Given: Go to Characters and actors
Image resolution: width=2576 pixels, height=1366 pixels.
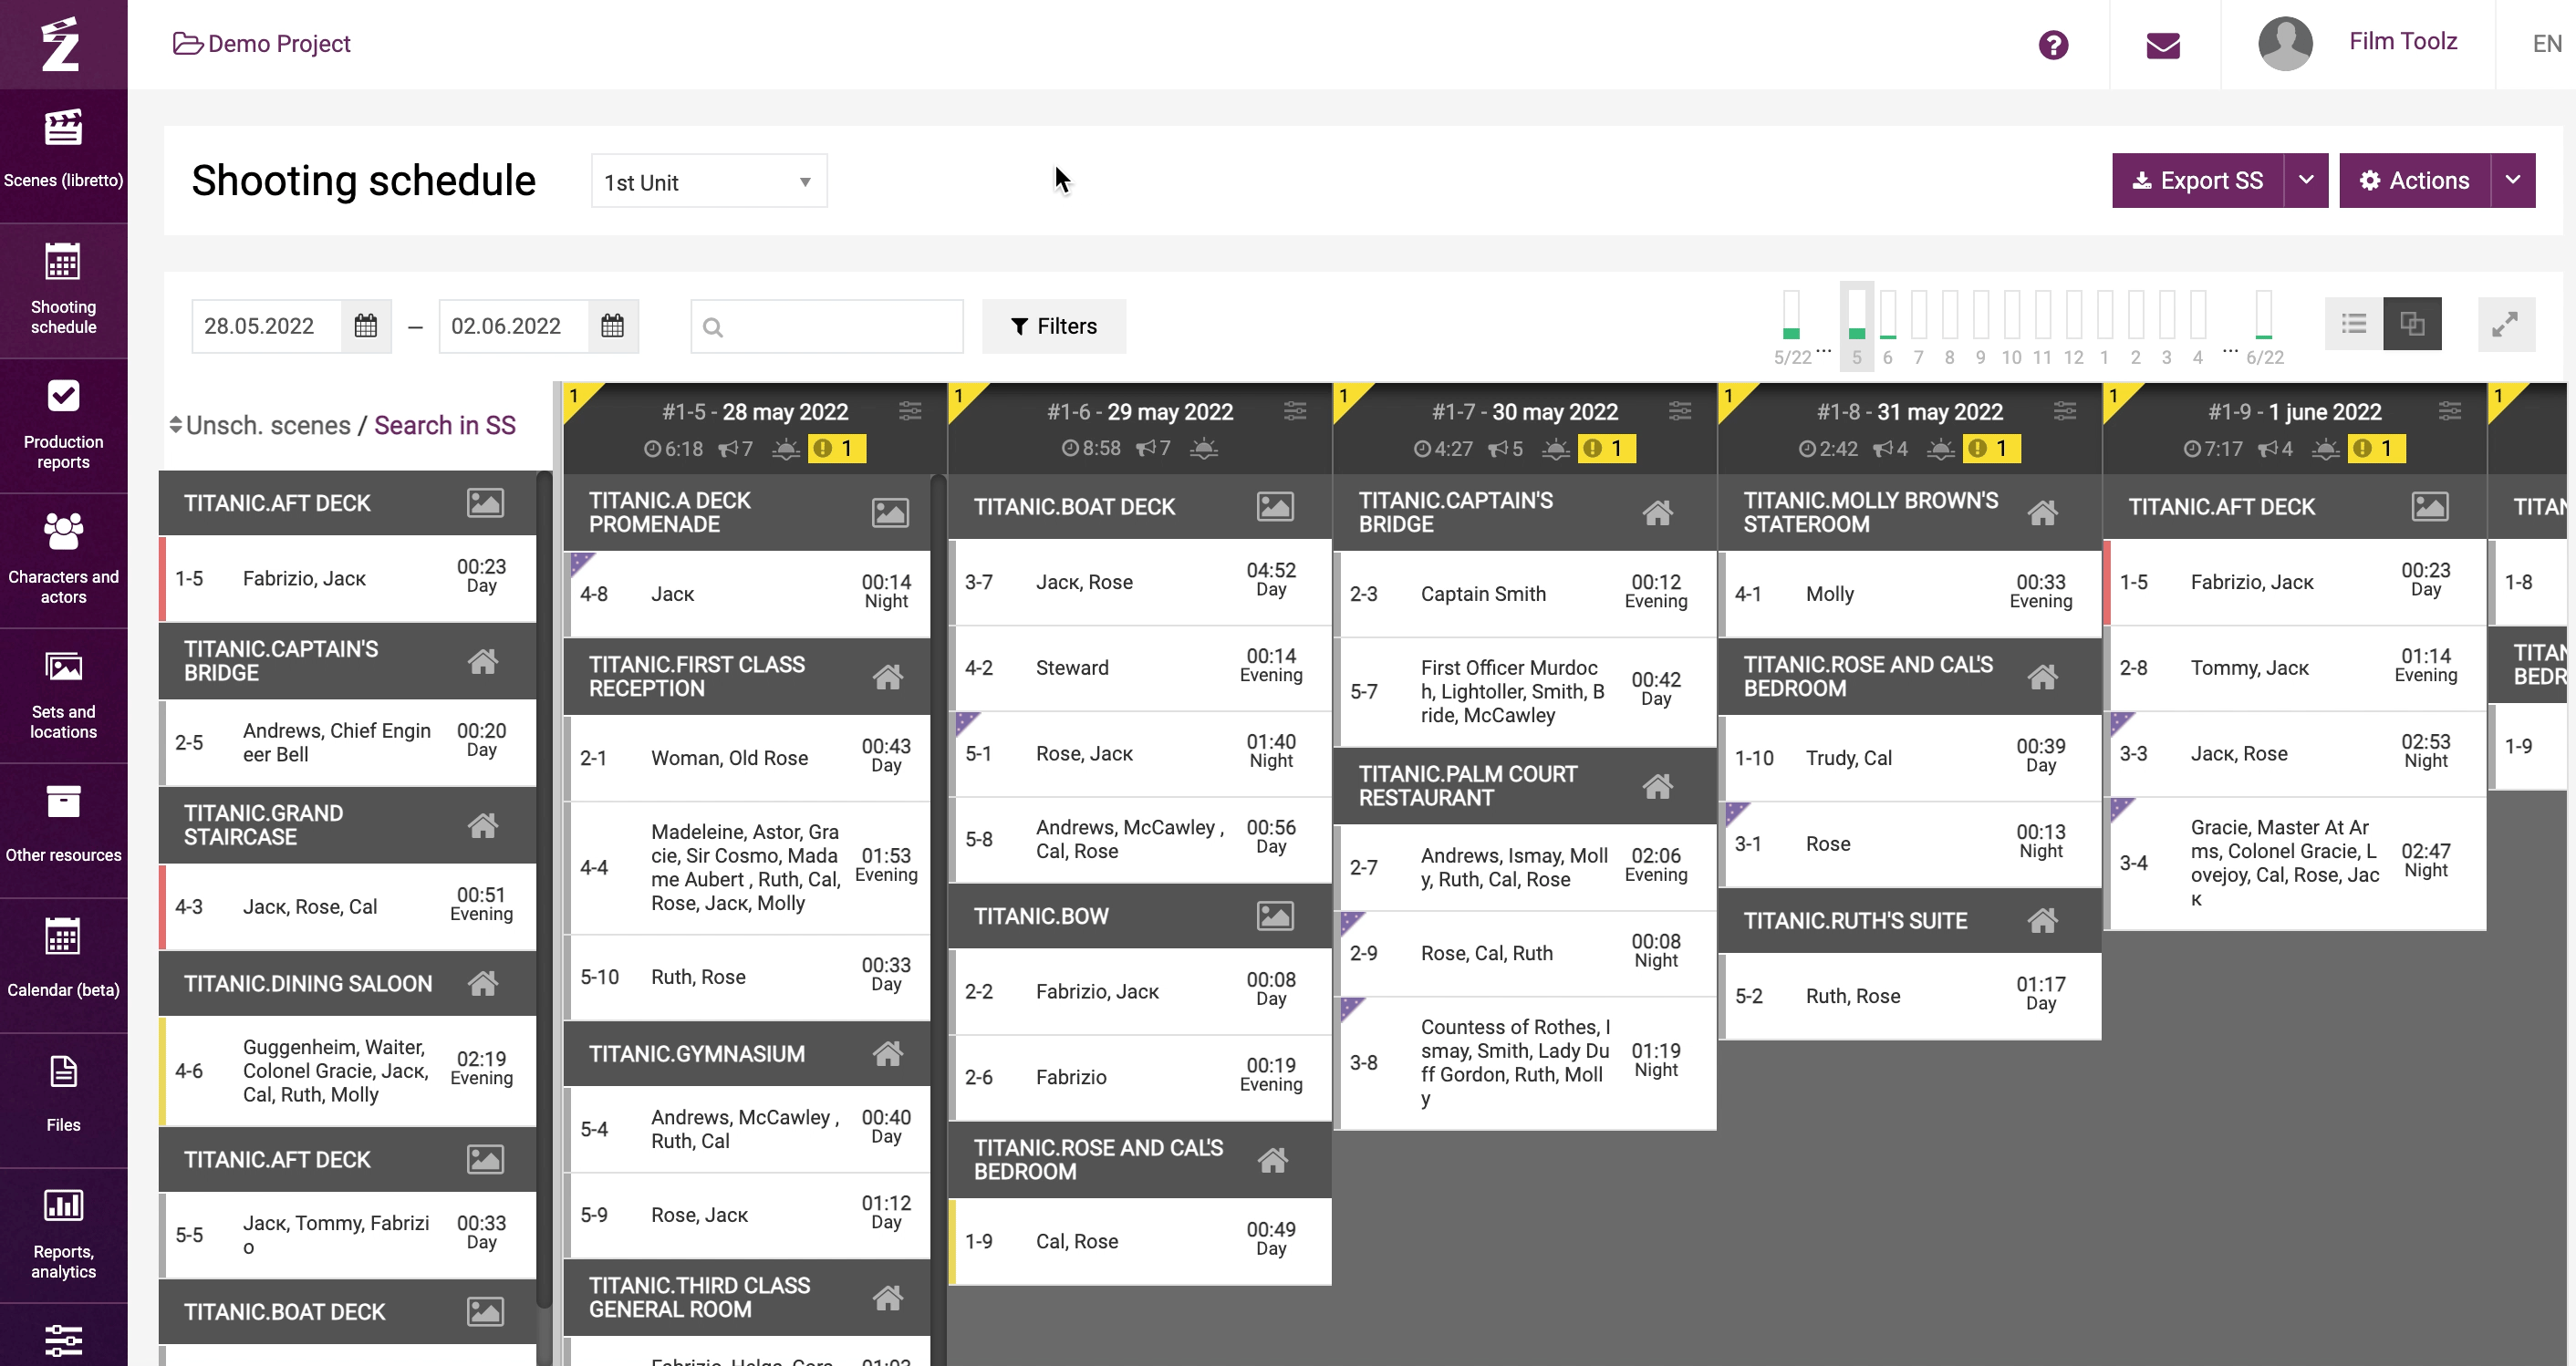Looking at the screenshot, I should (63, 560).
